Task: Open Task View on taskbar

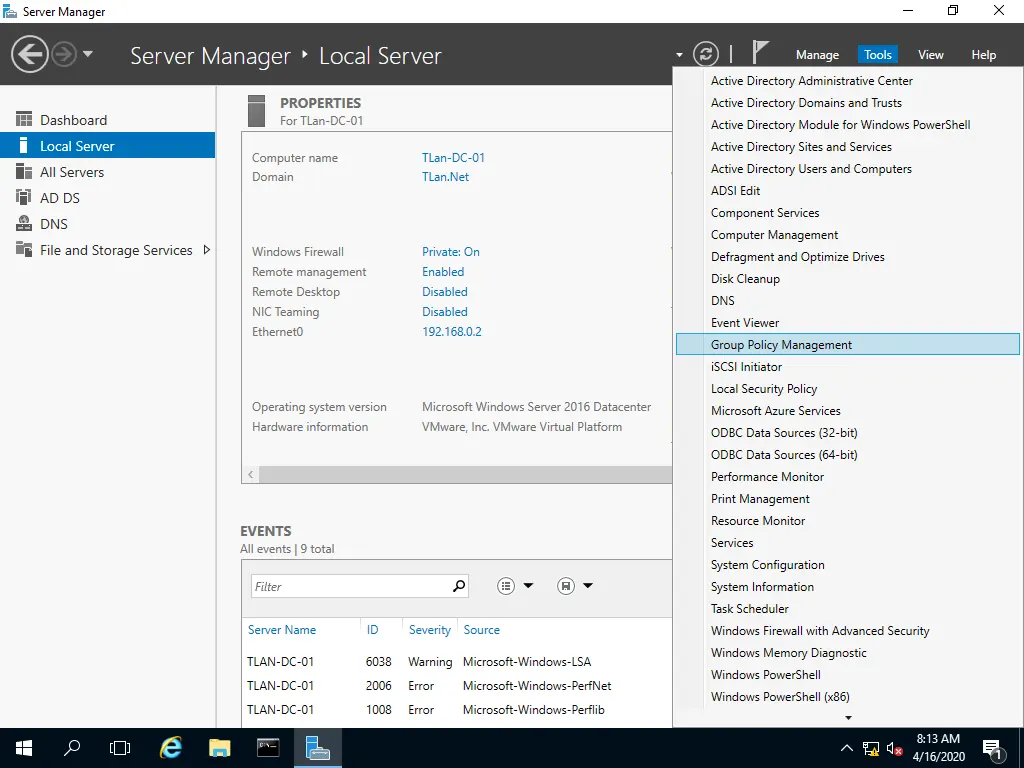Action: tap(120, 748)
